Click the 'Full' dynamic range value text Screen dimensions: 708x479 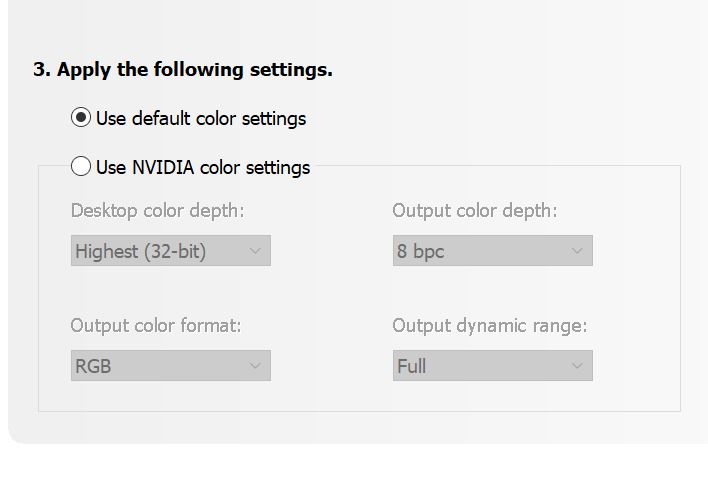[x=411, y=366]
